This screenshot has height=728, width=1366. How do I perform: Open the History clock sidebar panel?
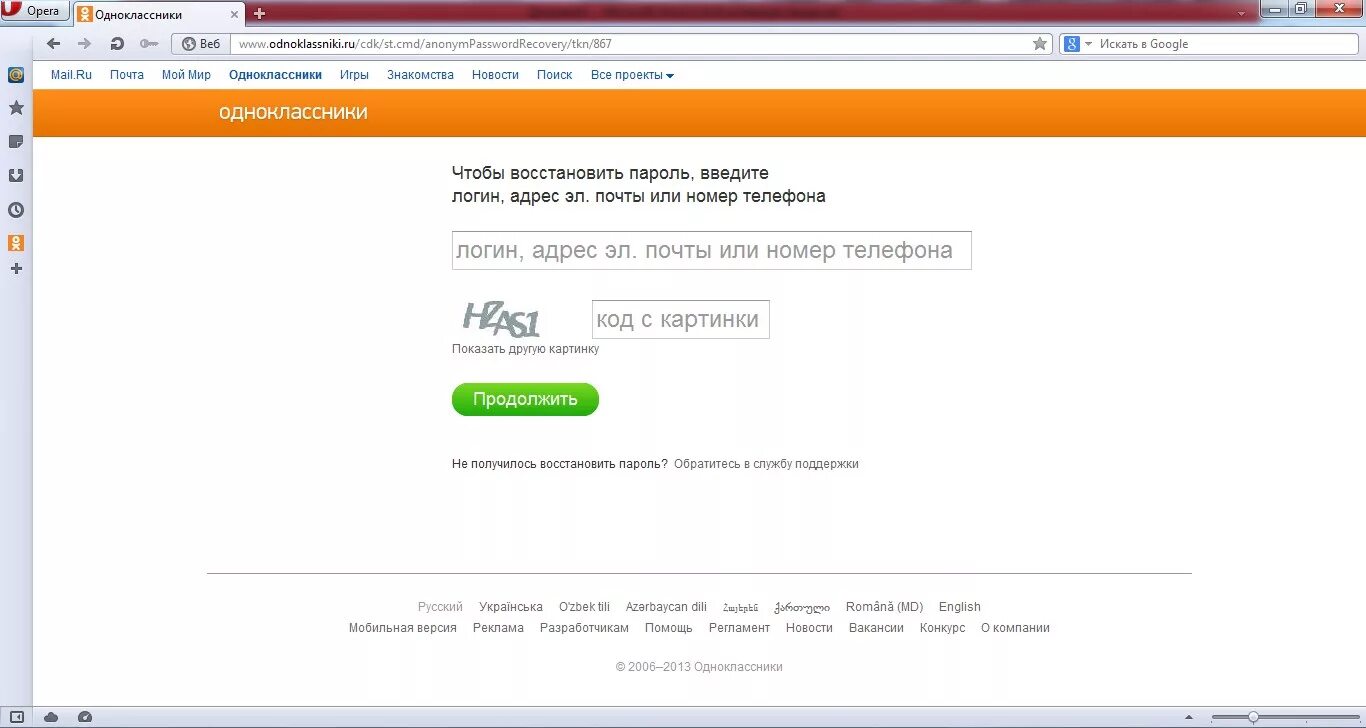pyautogui.click(x=16, y=210)
